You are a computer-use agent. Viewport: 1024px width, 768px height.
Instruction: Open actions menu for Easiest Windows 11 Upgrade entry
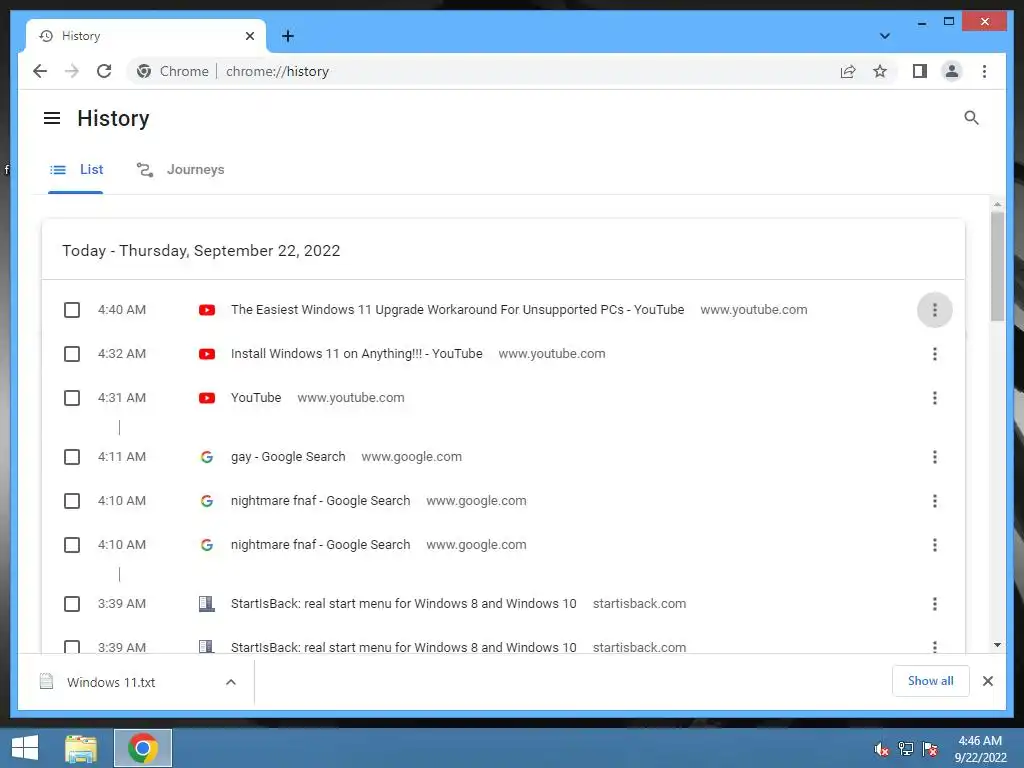[x=935, y=310]
